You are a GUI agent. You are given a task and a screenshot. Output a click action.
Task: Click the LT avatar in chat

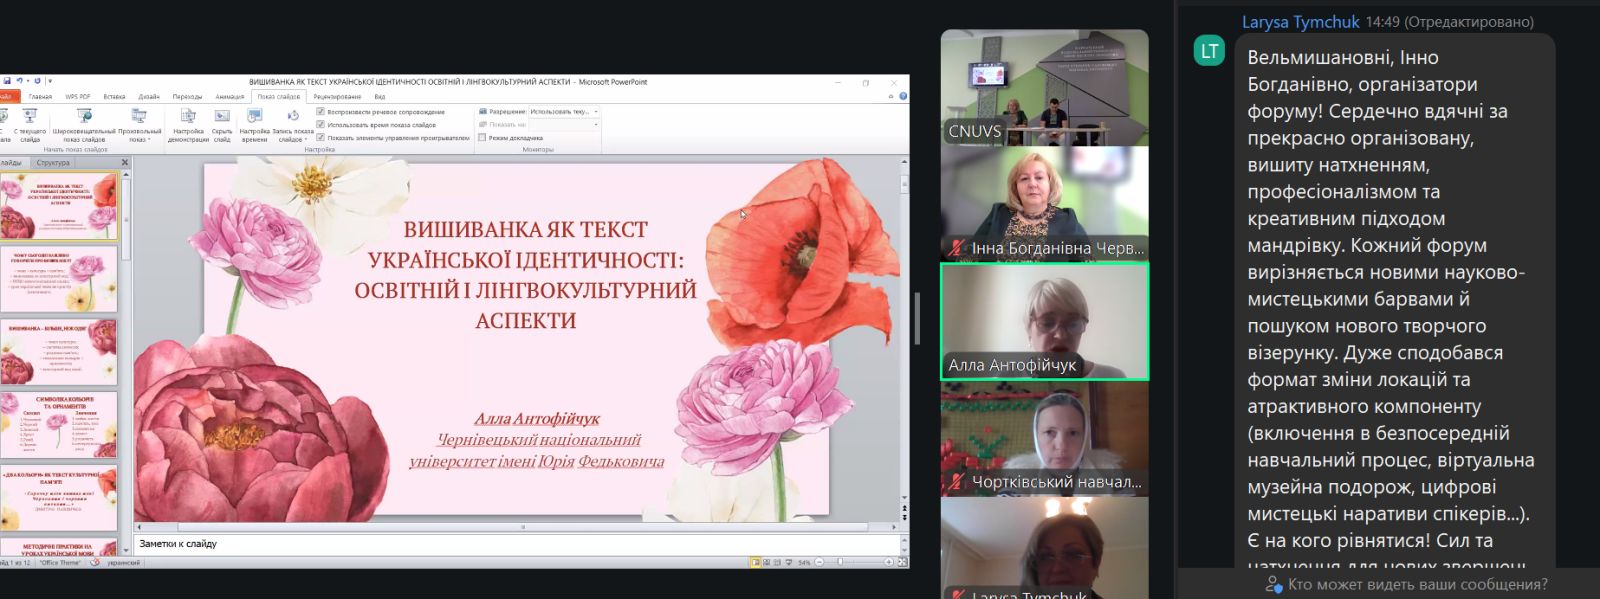(1210, 51)
